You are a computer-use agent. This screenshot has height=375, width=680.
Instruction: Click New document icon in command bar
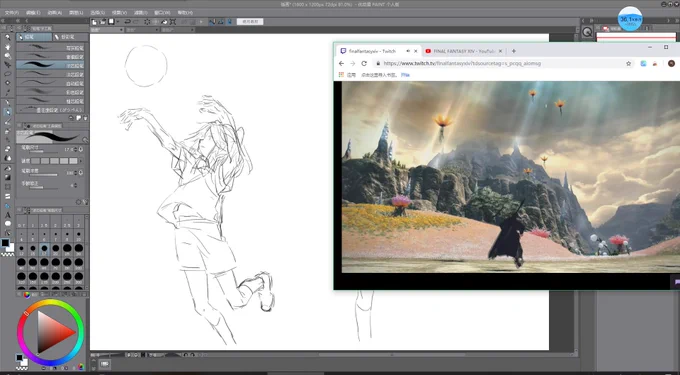pos(95,22)
